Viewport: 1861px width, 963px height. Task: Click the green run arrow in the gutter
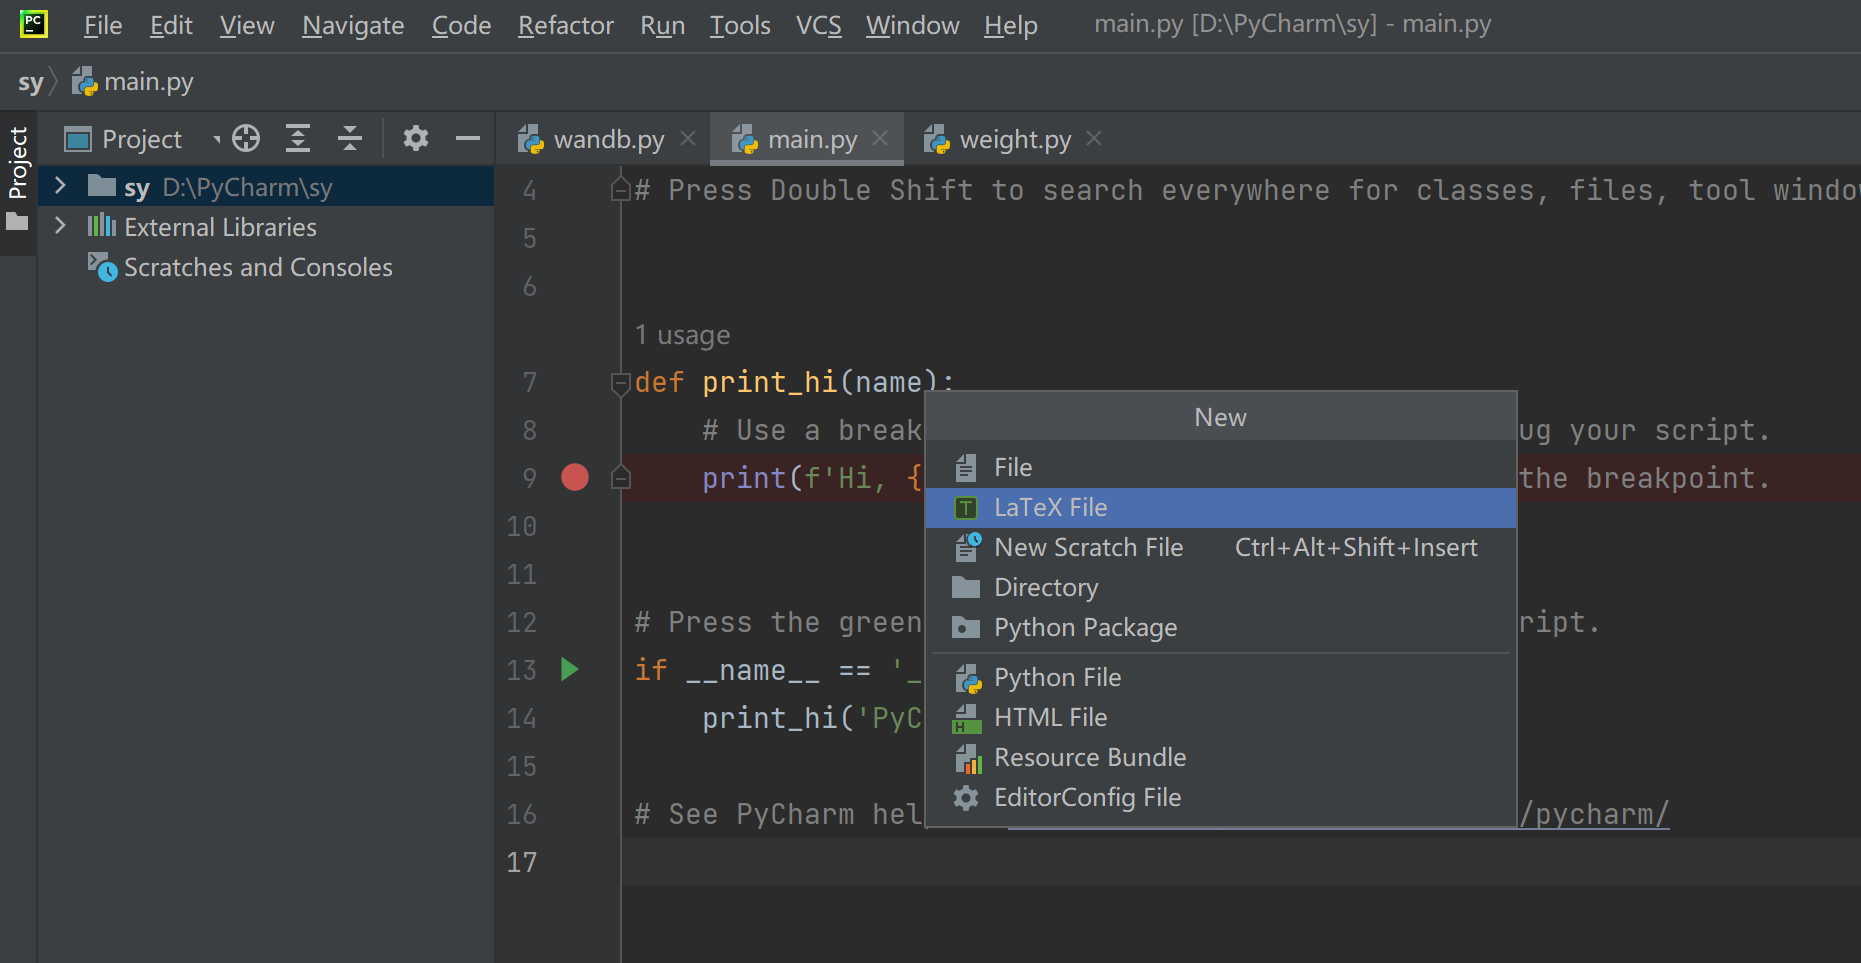click(x=570, y=669)
